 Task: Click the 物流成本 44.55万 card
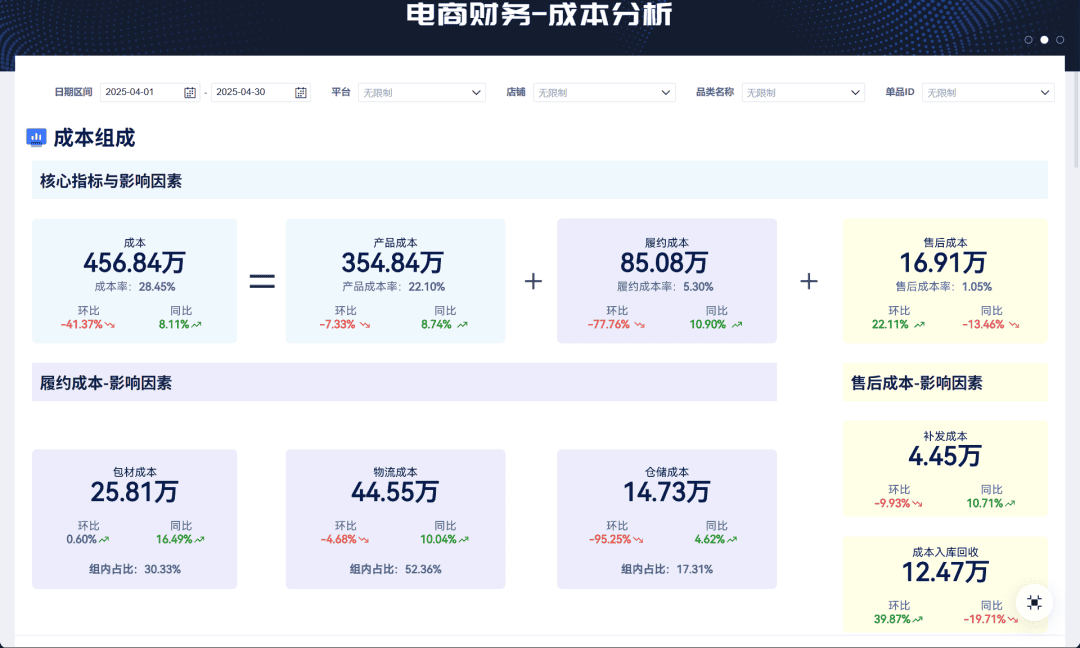(x=395, y=519)
